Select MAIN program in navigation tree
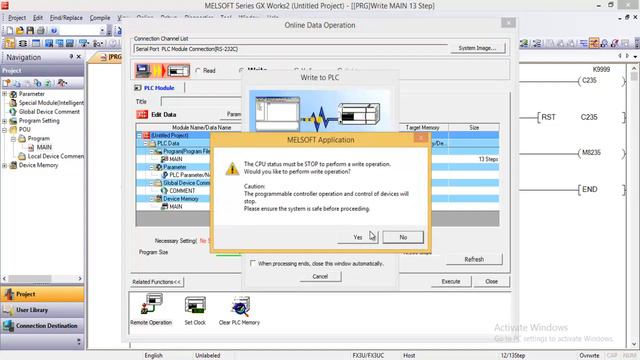The height and width of the screenshot is (360, 640). coord(44,147)
